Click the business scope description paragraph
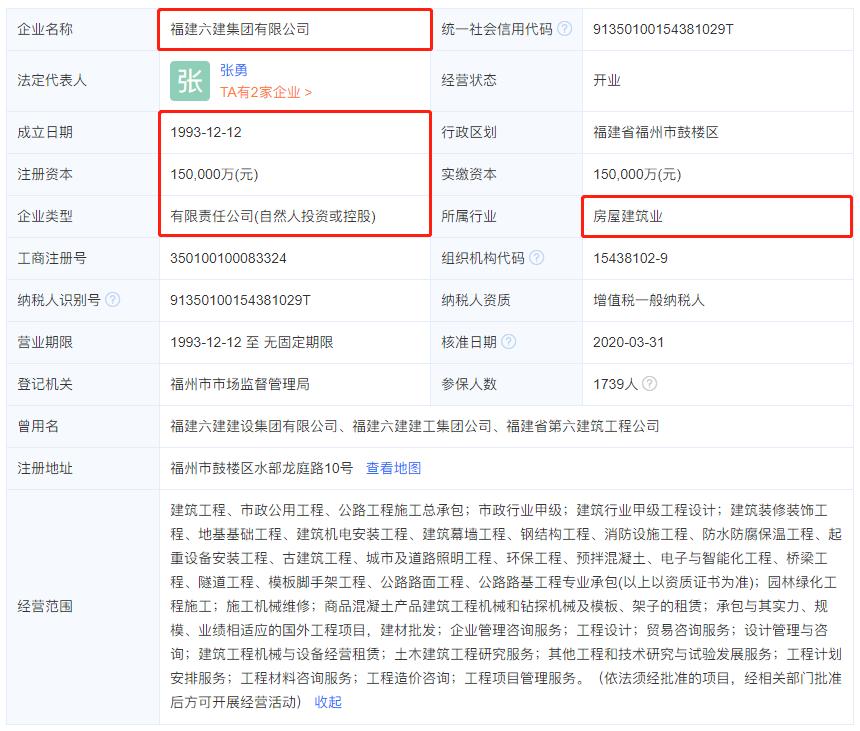This screenshot has height=731, width=860. pos(506,606)
